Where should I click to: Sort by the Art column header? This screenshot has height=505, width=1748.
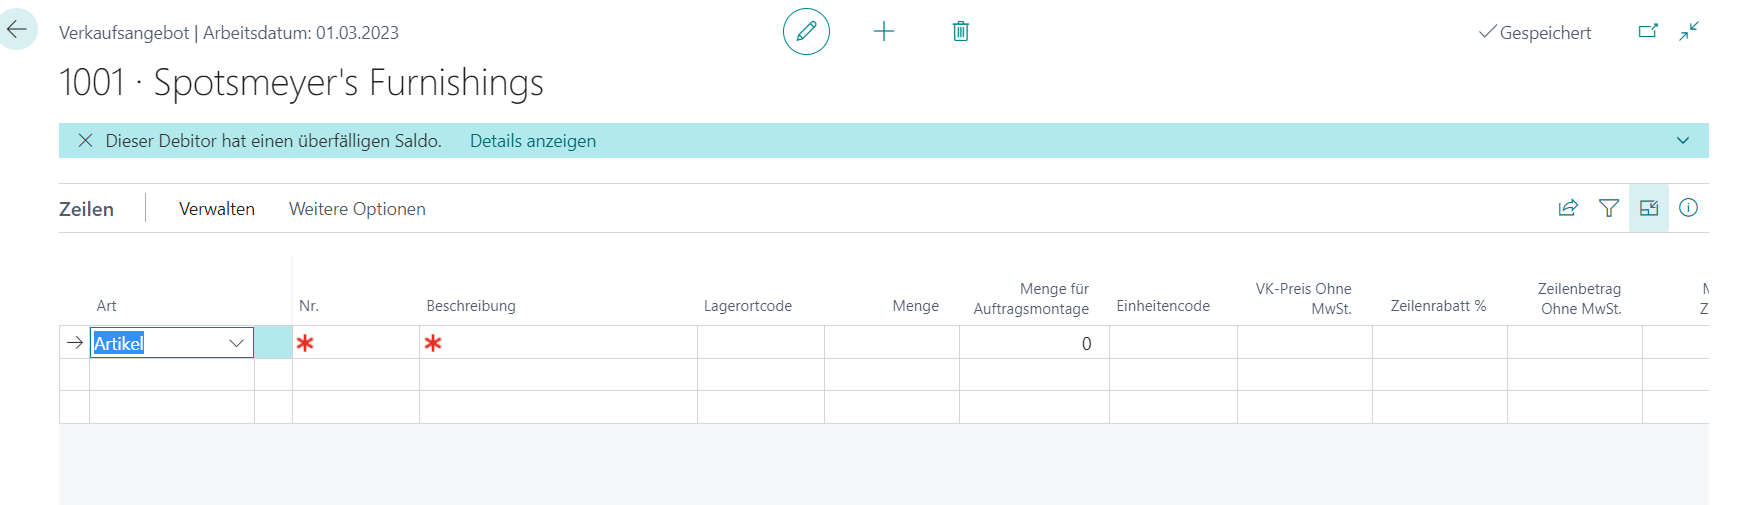click(x=106, y=306)
